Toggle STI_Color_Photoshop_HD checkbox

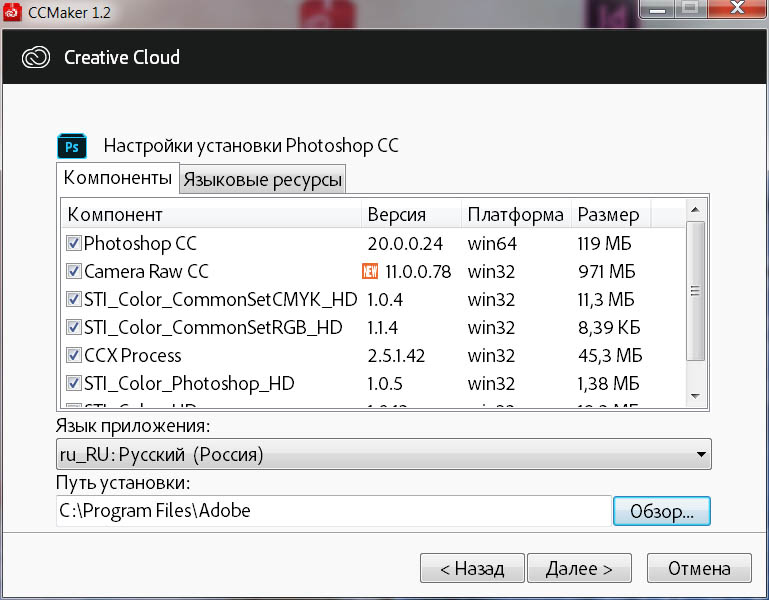73,383
